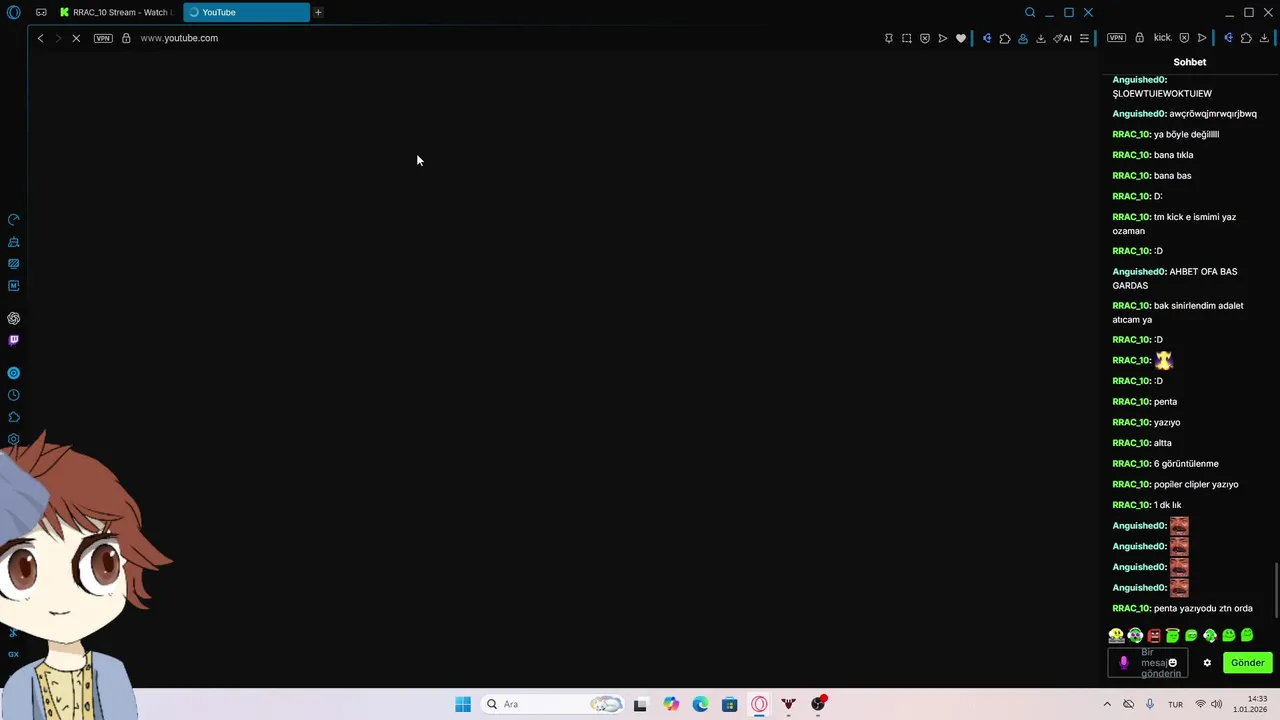1280x720 pixels.
Task: Open the Extensions cube in sidebar
Action: tap(14, 417)
